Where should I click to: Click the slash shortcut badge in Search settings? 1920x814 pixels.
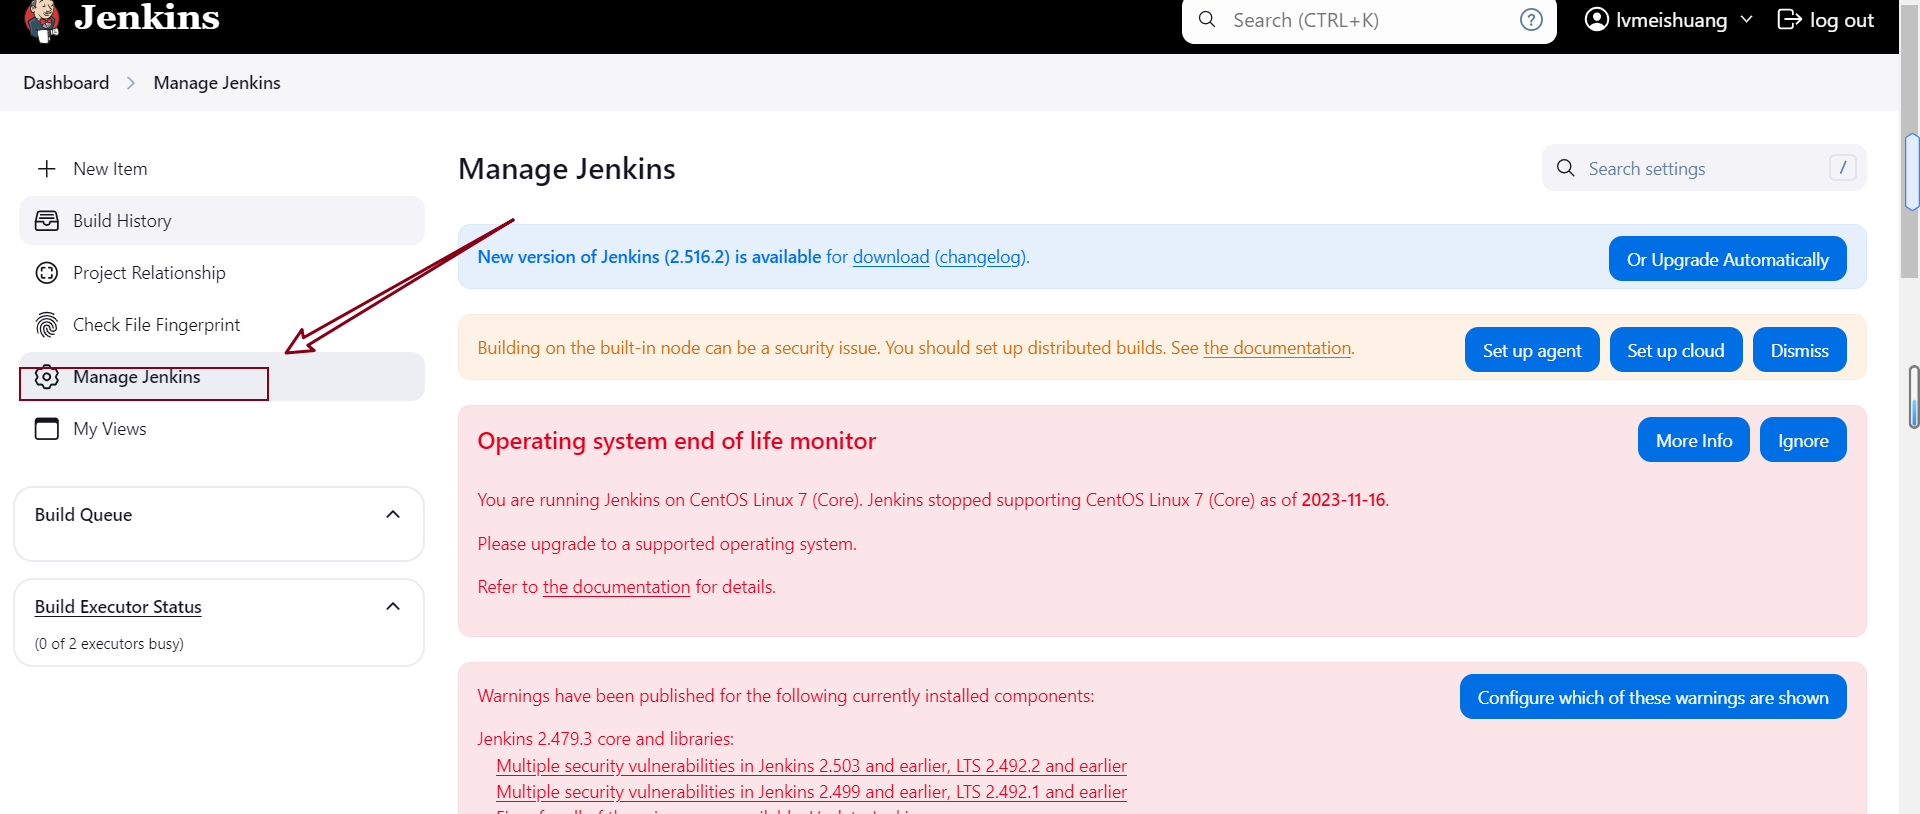1842,168
